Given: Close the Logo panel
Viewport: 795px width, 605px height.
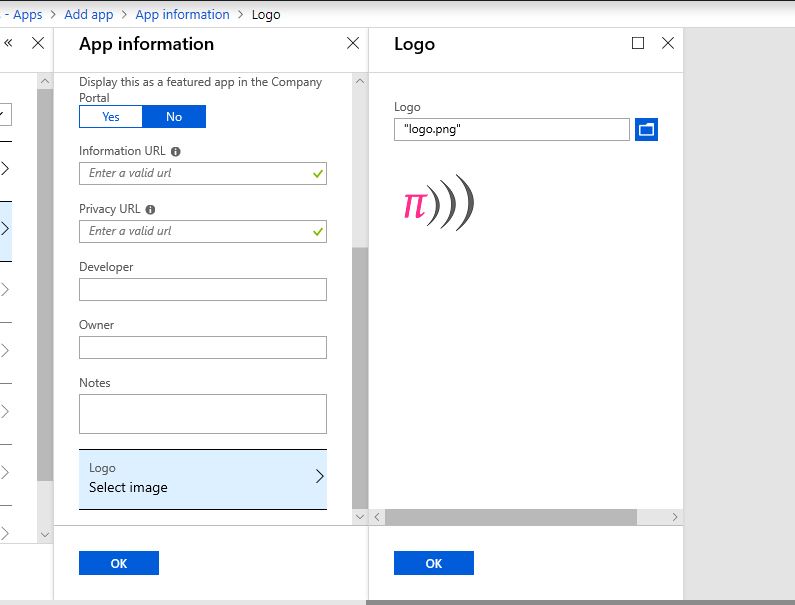Looking at the screenshot, I should (x=668, y=43).
